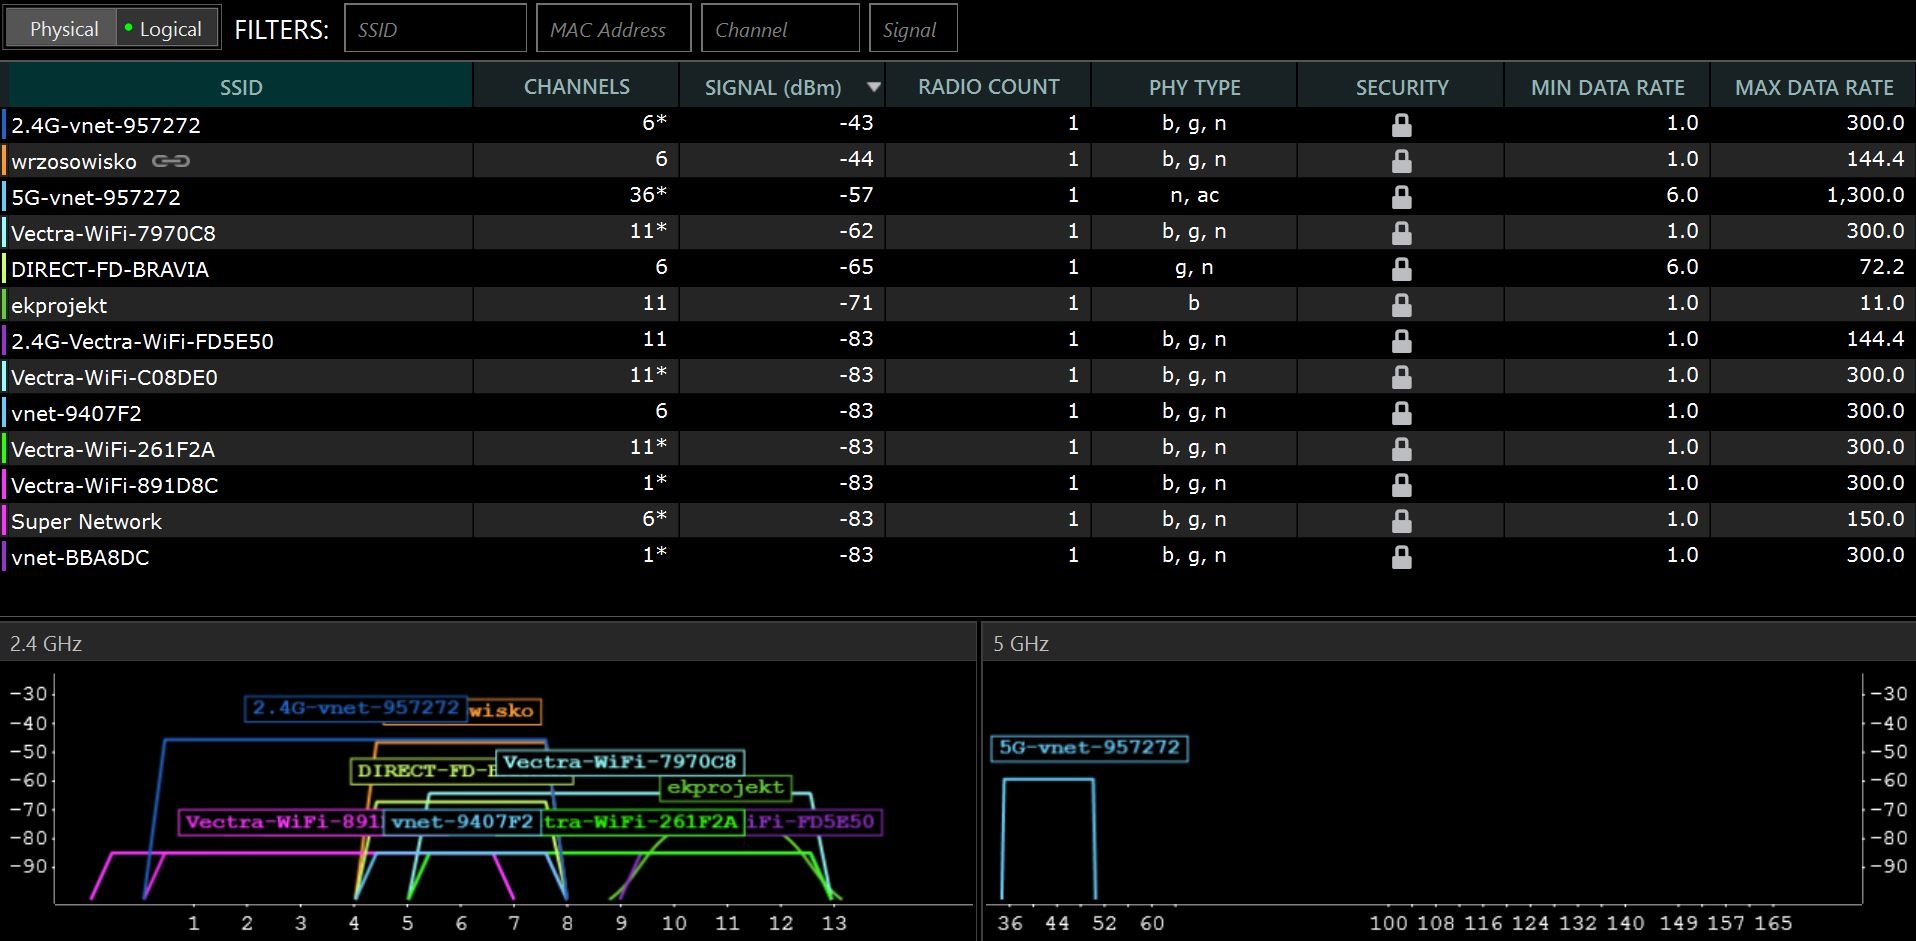
Task: Click the -71 signal value
Action: click(x=856, y=303)
